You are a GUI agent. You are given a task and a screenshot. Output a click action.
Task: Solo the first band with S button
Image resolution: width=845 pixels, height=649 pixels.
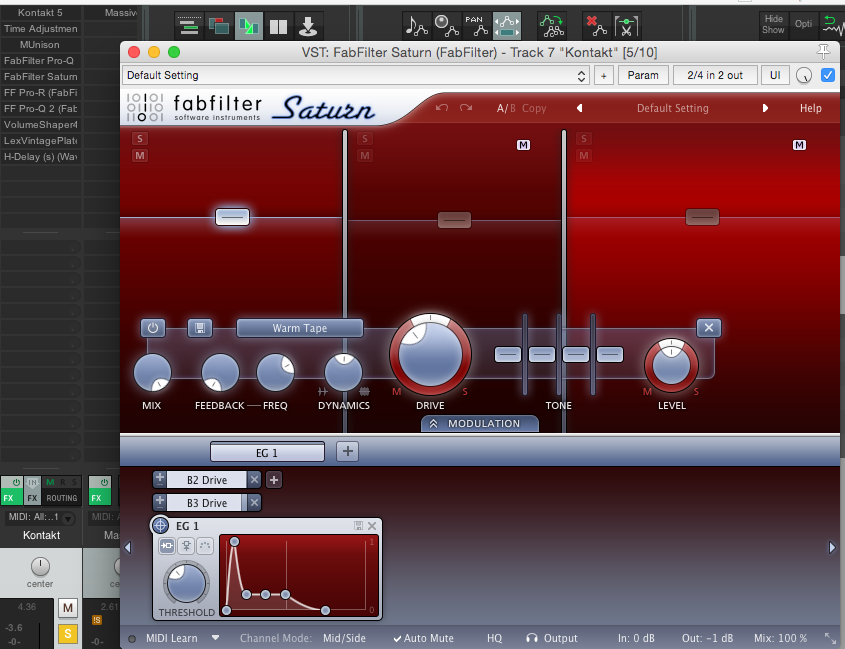pyautogui.click(x=140, y=139)
